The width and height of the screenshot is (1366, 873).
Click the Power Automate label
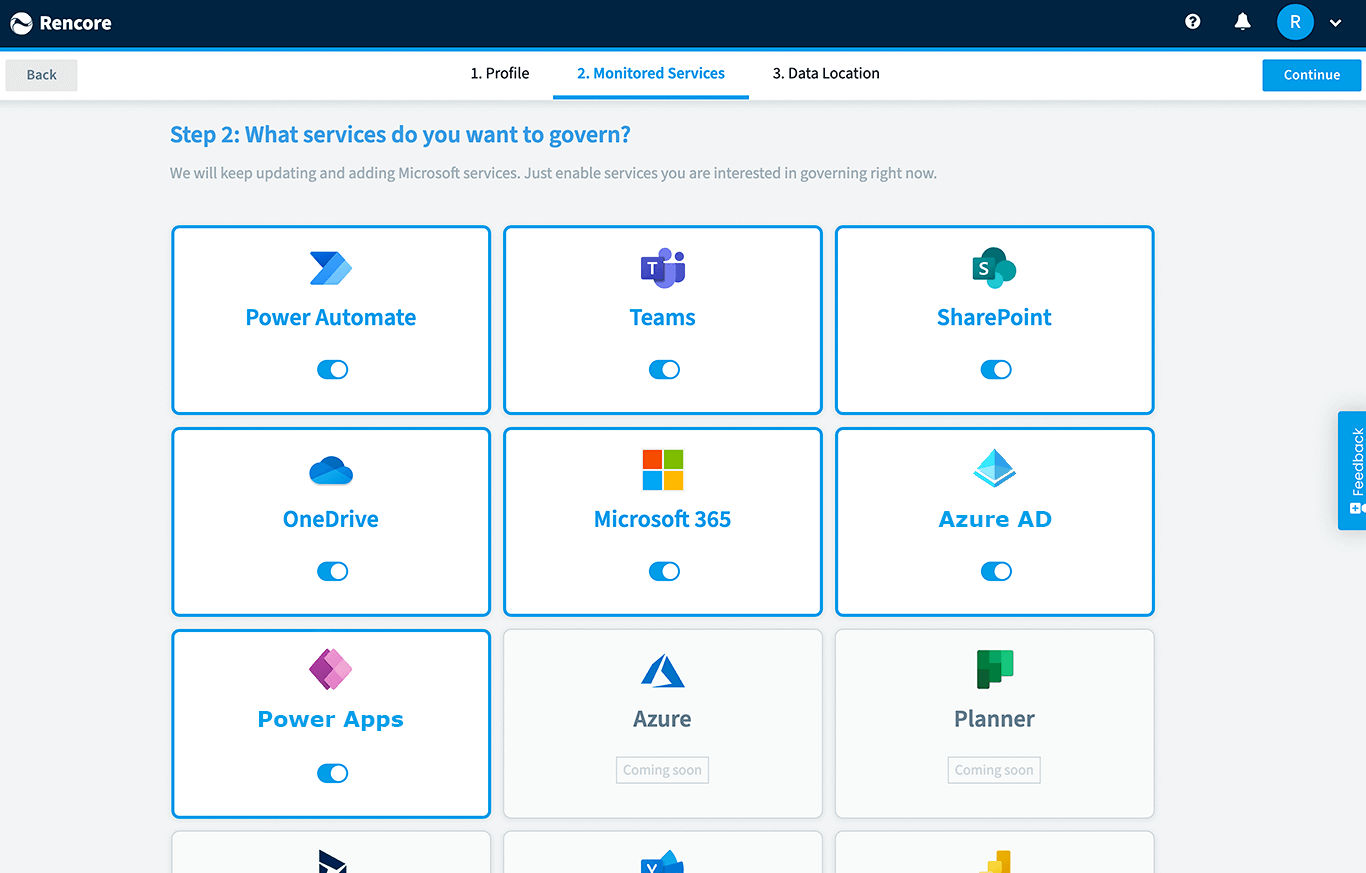331,317
